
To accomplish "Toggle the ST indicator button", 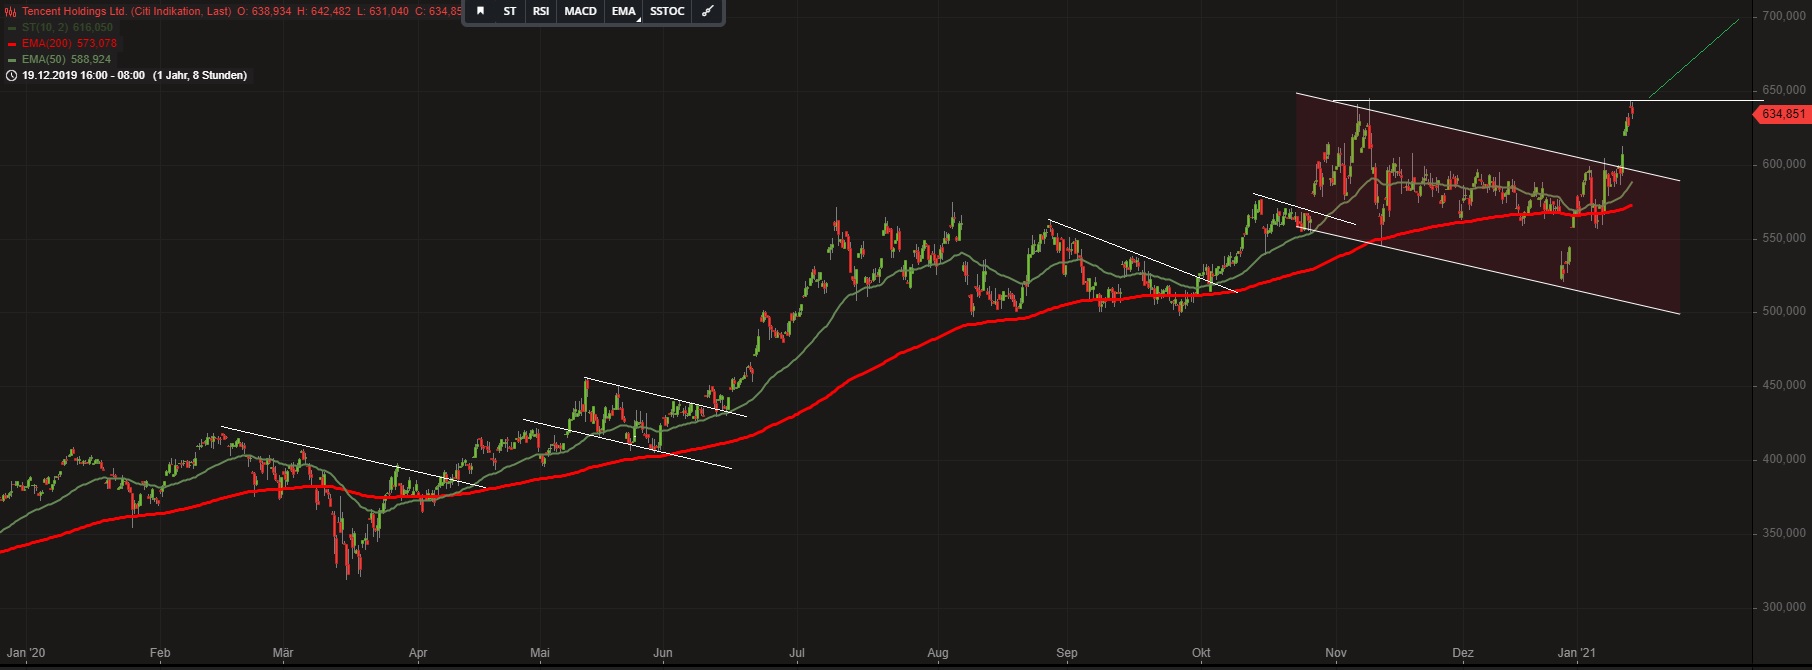I will (x=510, y=11).
